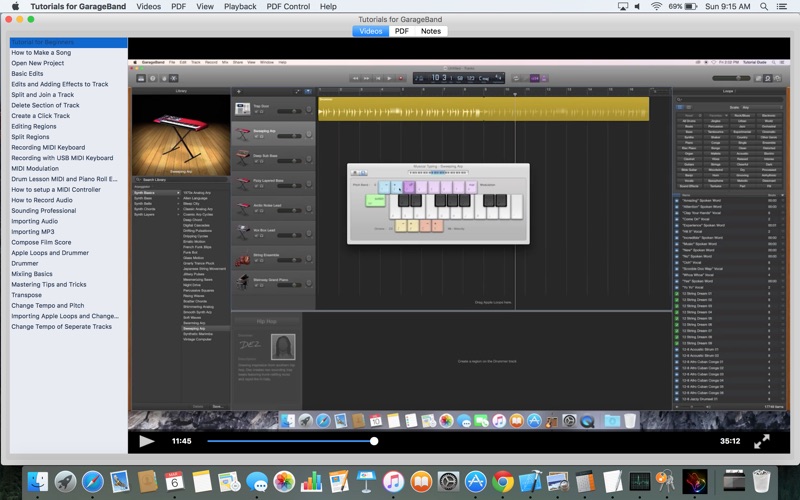Image resolution: width=800 pixels, height=500 pixels.
Task: Choose 'Recording MIDI Keyboard'
Action: tap(68, 147)
